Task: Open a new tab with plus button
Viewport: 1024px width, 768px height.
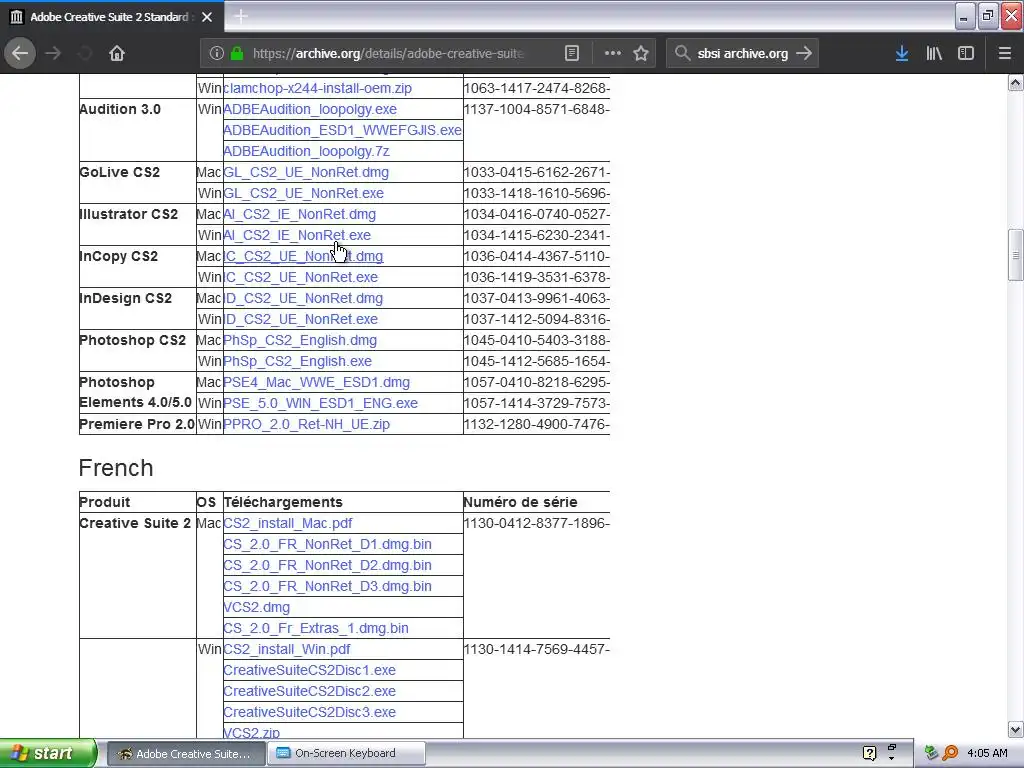Action: pyautogui.click(x=240, y=16)
